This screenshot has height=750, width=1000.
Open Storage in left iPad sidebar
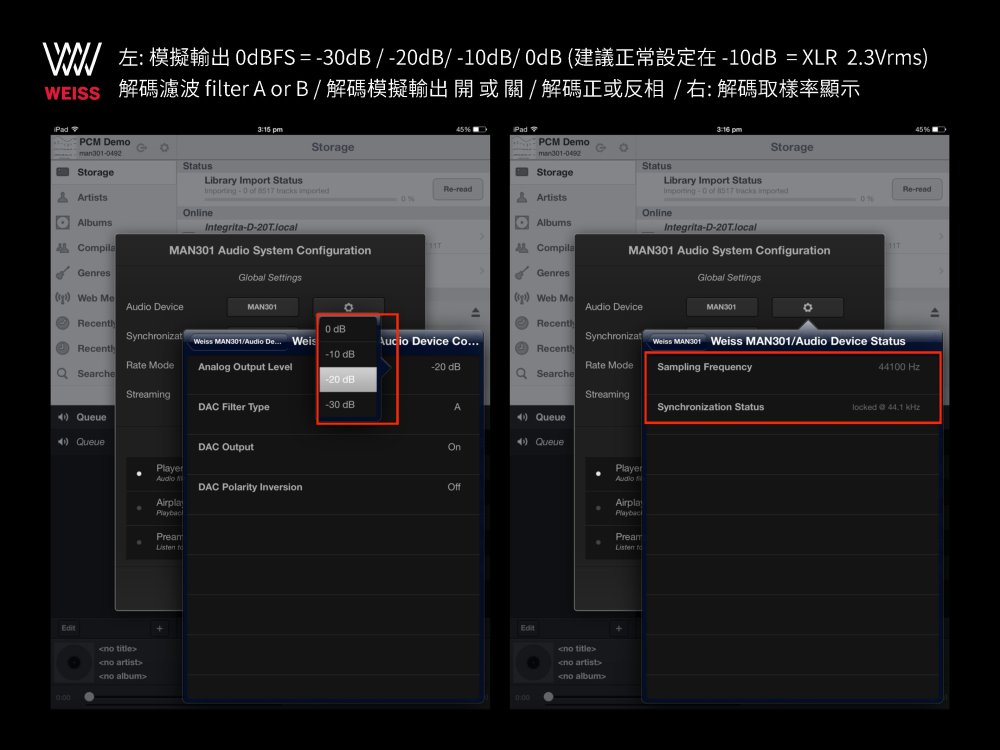(x=114, y=172)
